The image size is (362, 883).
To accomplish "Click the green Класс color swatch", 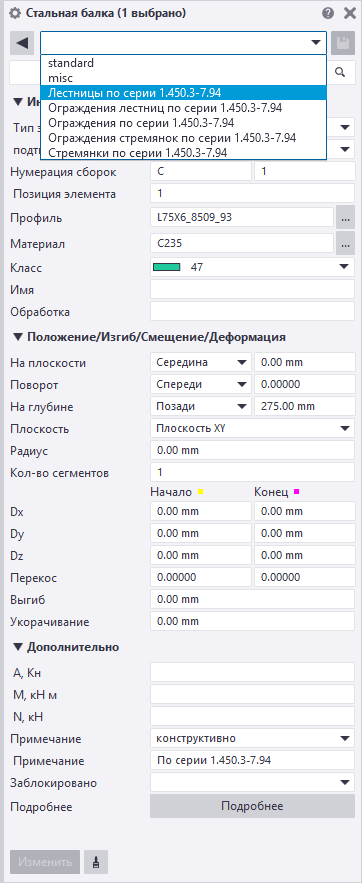I will click(x=167, y=267).
